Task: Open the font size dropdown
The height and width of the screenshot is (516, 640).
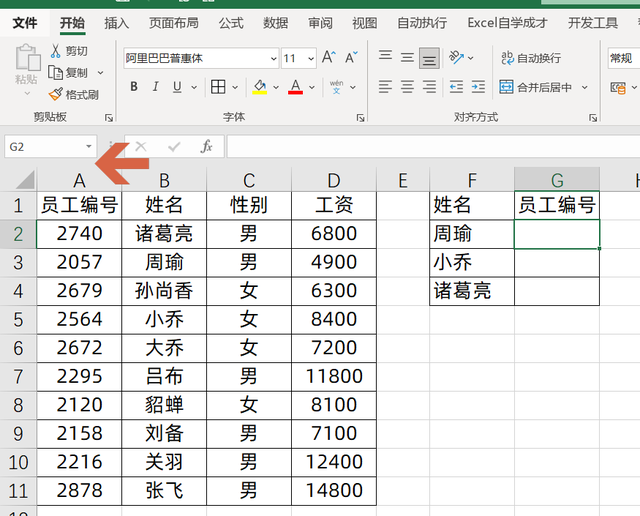Action: [x=311, y=58]
